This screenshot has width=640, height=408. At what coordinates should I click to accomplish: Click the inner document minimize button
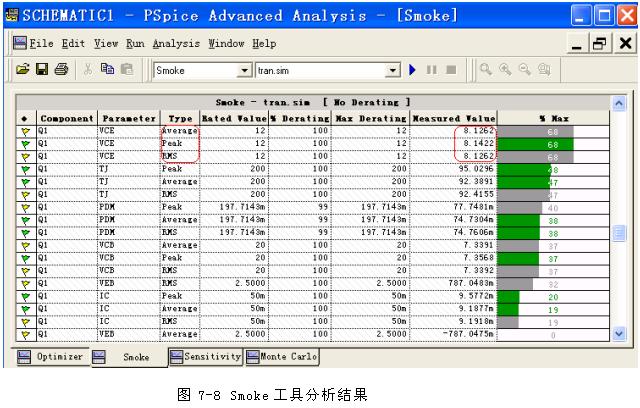pos(577,43)
